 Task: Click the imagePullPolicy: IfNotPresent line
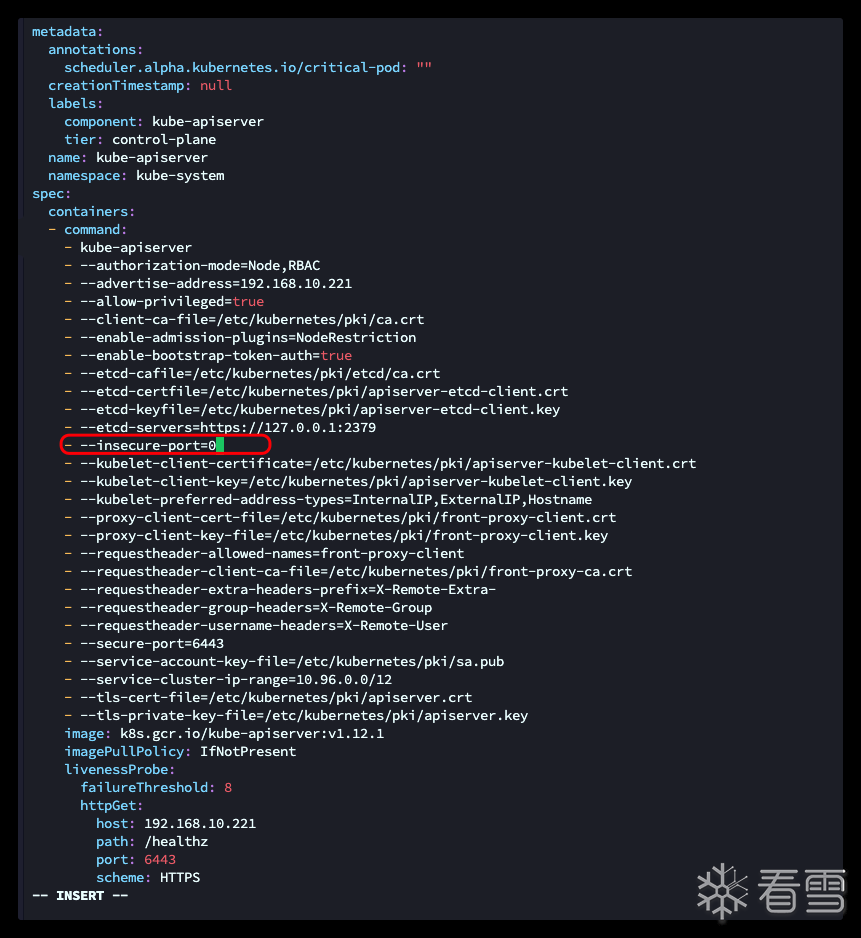coord(180,751)
